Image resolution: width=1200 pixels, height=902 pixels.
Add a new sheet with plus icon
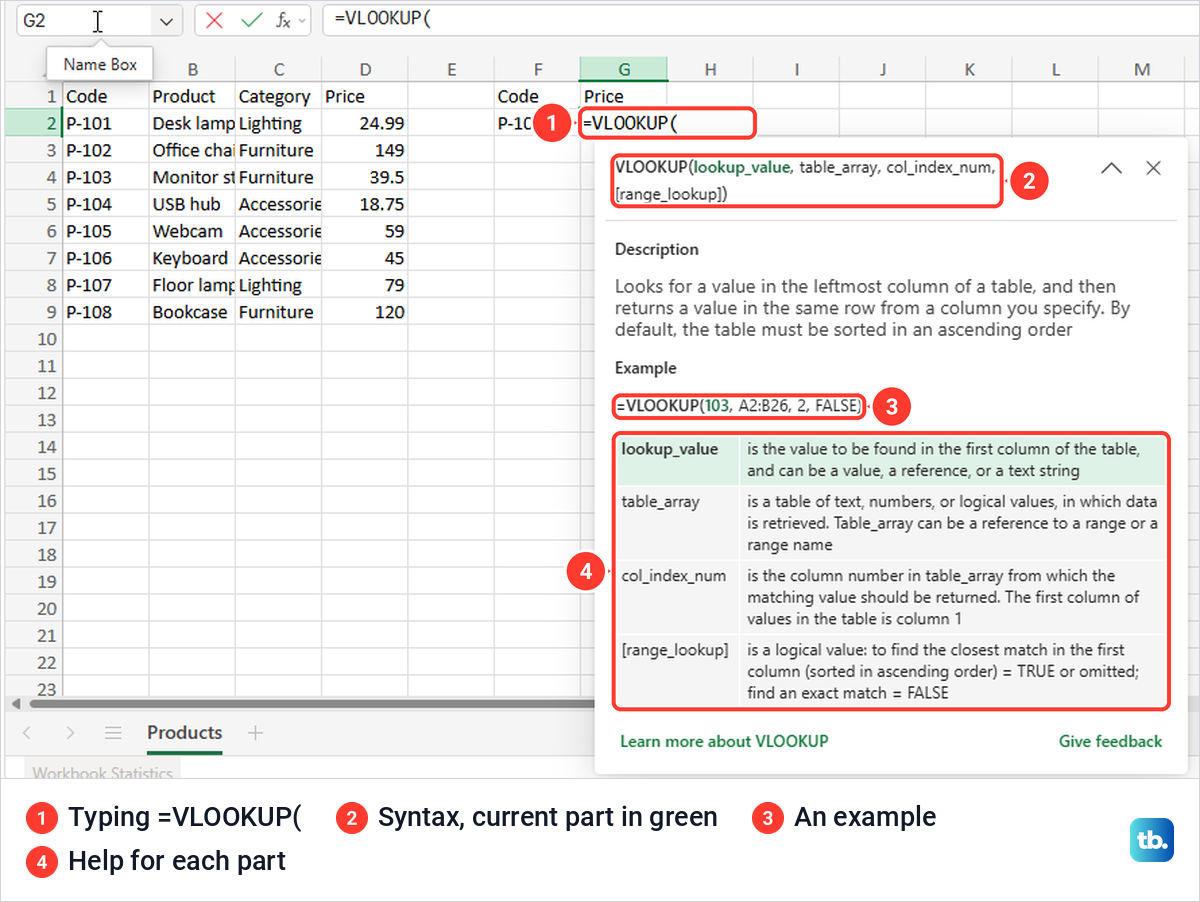255,733
